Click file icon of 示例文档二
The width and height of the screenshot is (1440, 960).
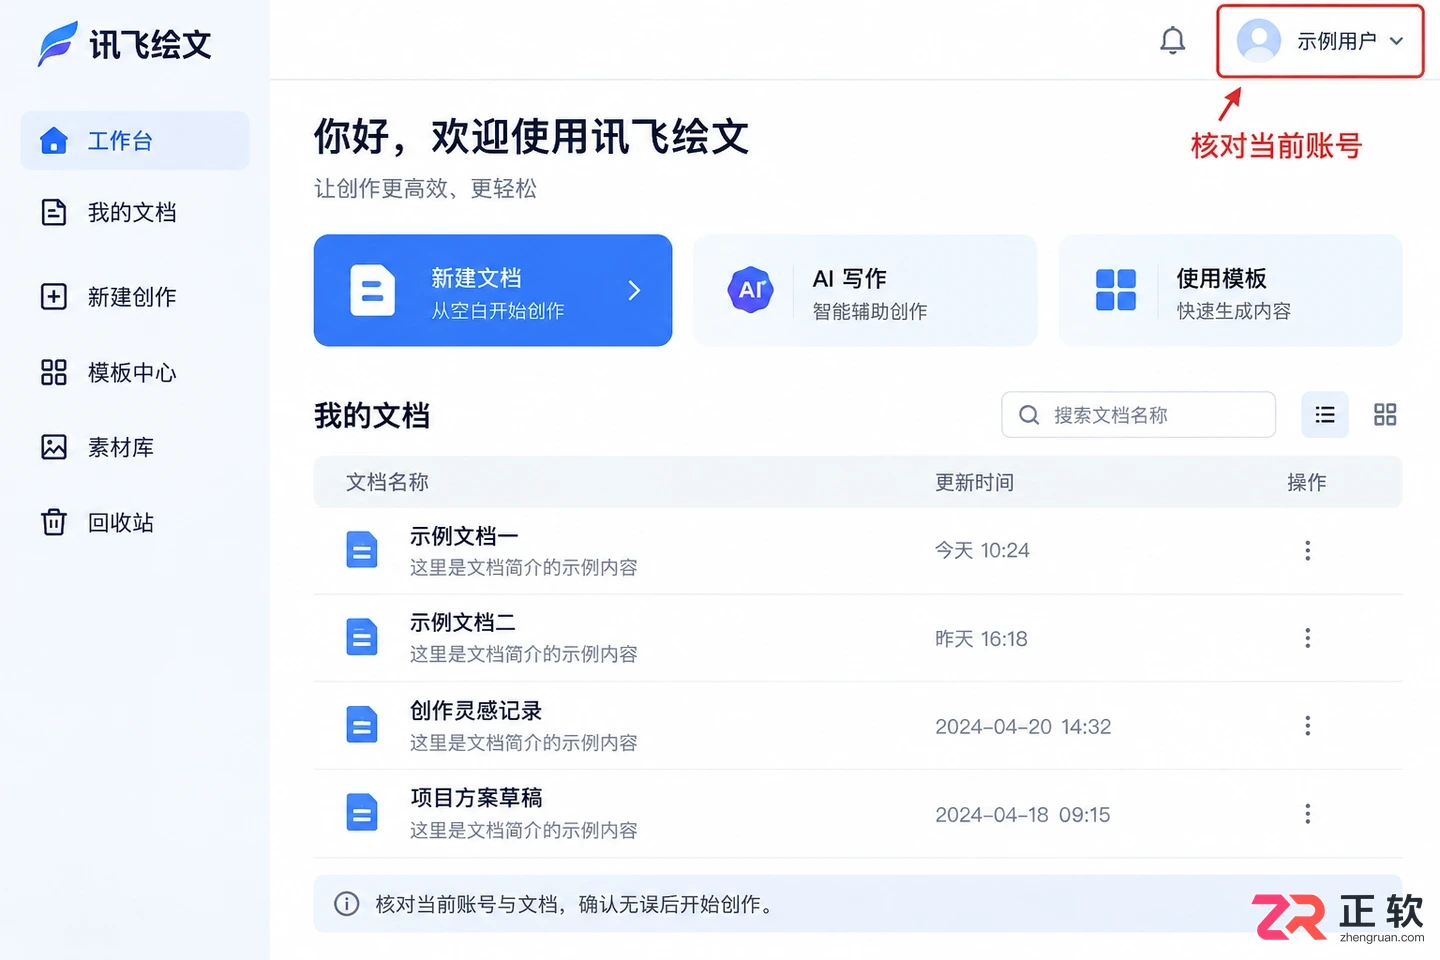[362, 637]
